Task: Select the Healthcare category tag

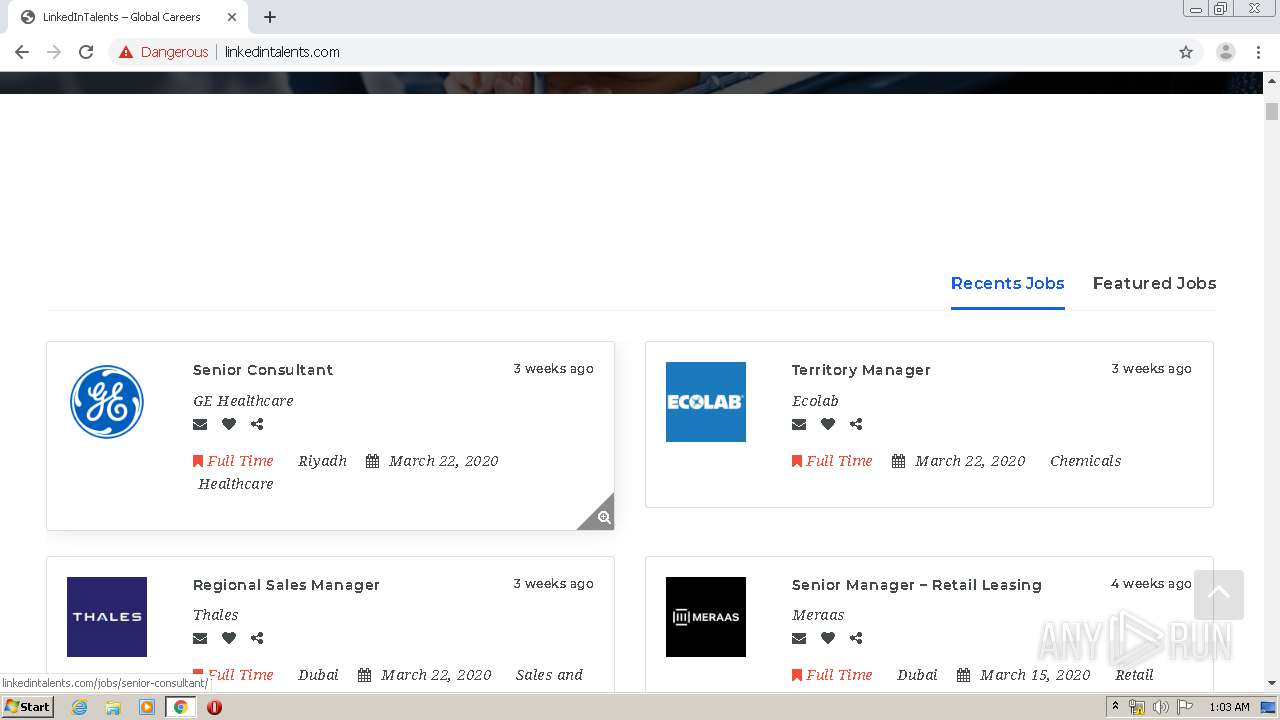Action: 236,484
